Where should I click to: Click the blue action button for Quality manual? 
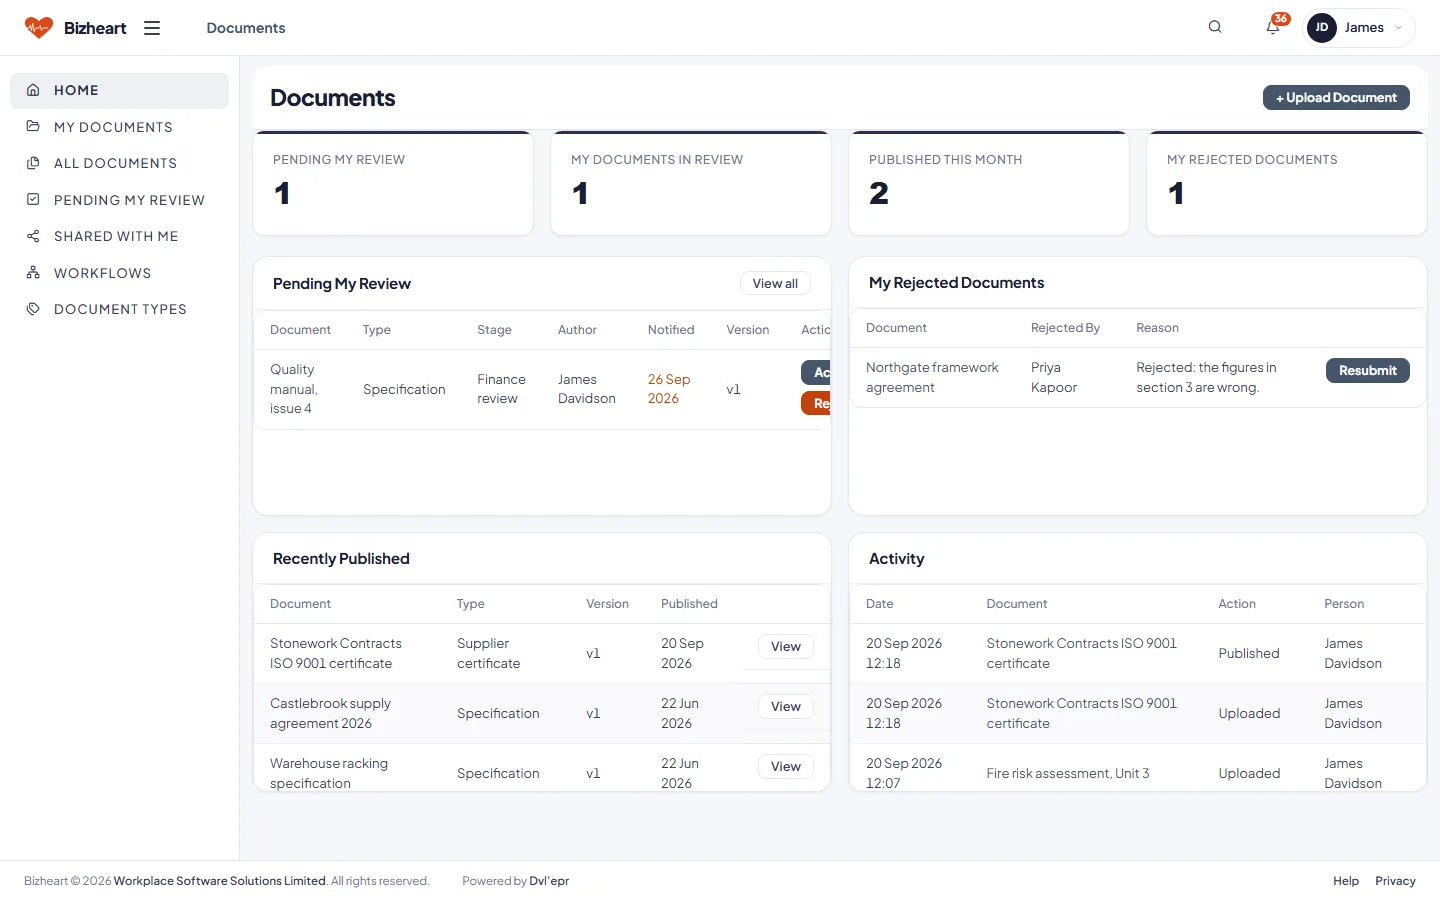tap(816, 372)
